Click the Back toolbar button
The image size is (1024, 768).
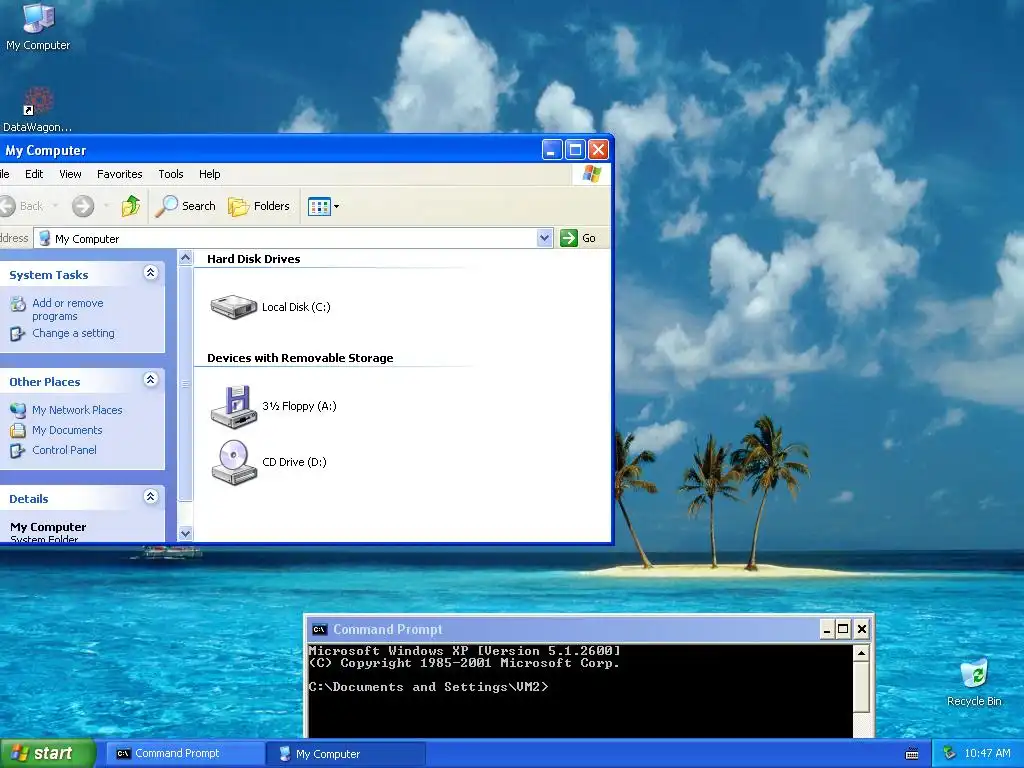click(x=22, y=206)
